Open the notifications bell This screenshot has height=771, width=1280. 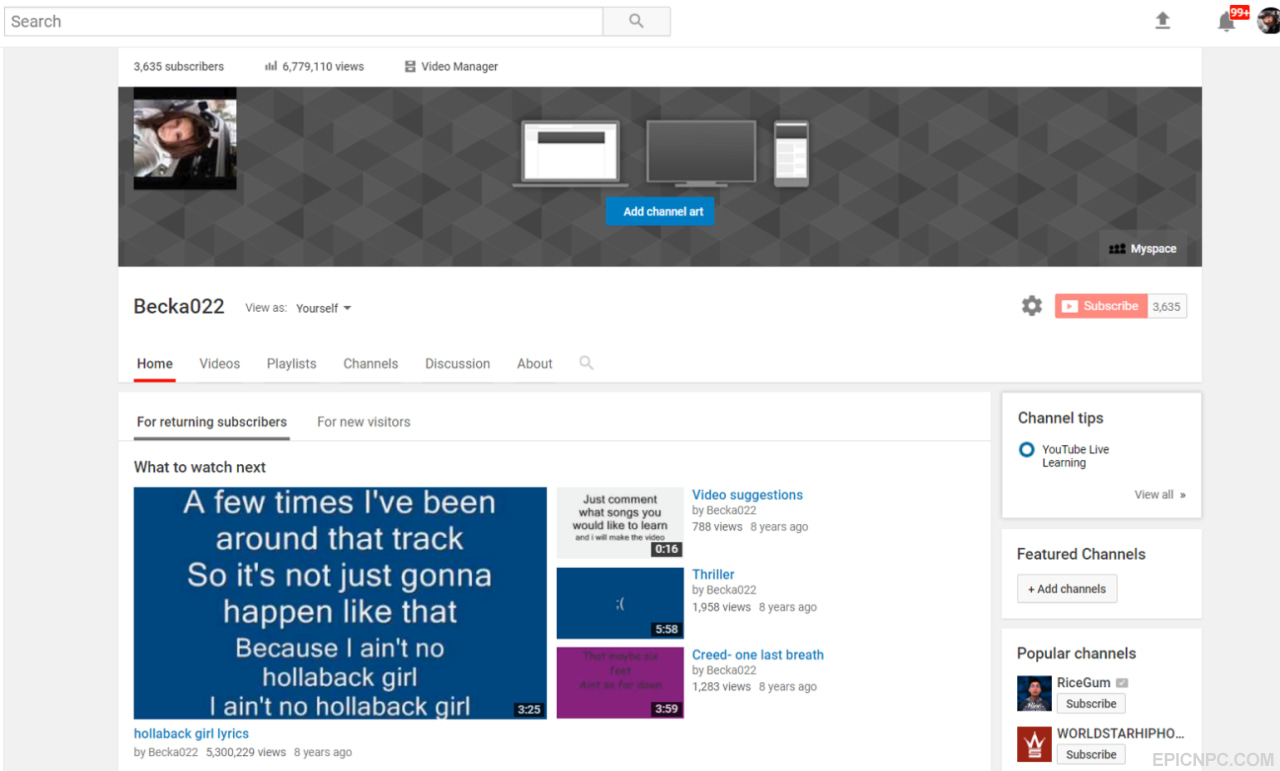[1226, 22]
